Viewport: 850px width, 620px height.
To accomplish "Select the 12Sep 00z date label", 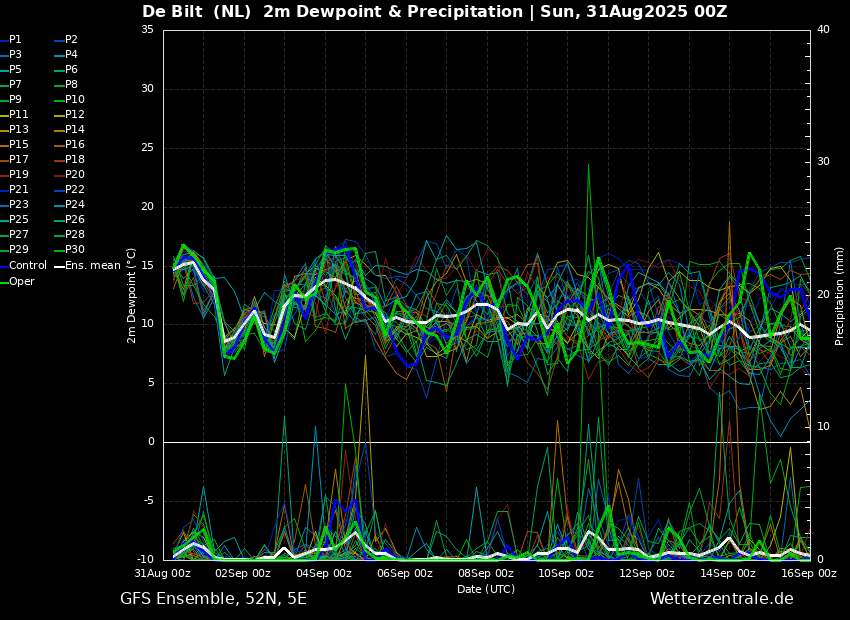I will point(647,573).
